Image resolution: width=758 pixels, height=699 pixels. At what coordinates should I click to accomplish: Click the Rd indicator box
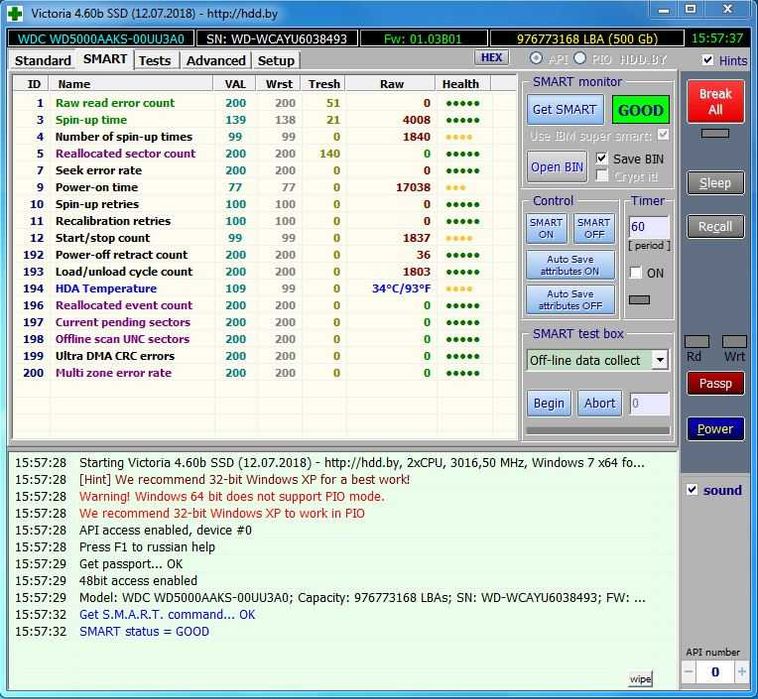coord(697,342)
